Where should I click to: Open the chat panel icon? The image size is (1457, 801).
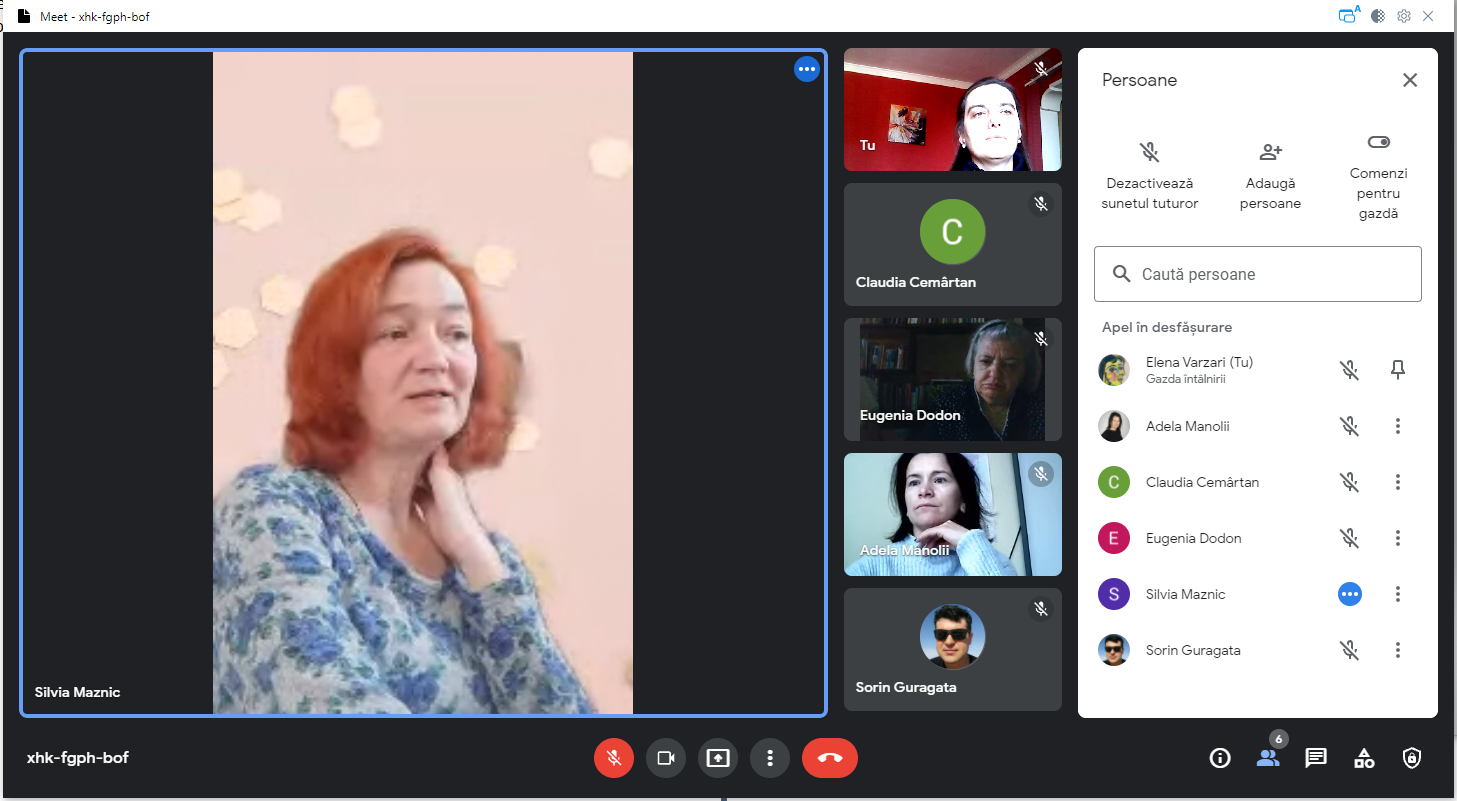1316,758
